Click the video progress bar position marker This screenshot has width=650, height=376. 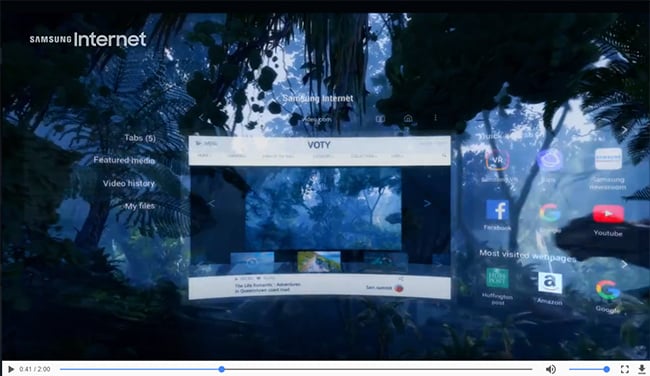[221, 369]
